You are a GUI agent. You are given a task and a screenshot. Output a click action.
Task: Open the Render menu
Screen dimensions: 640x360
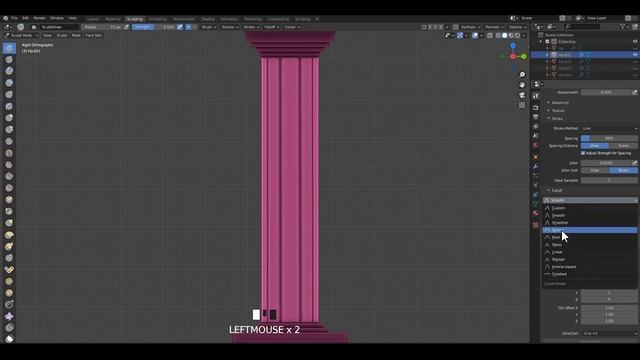pyautogui.click(x=40, y=18)
